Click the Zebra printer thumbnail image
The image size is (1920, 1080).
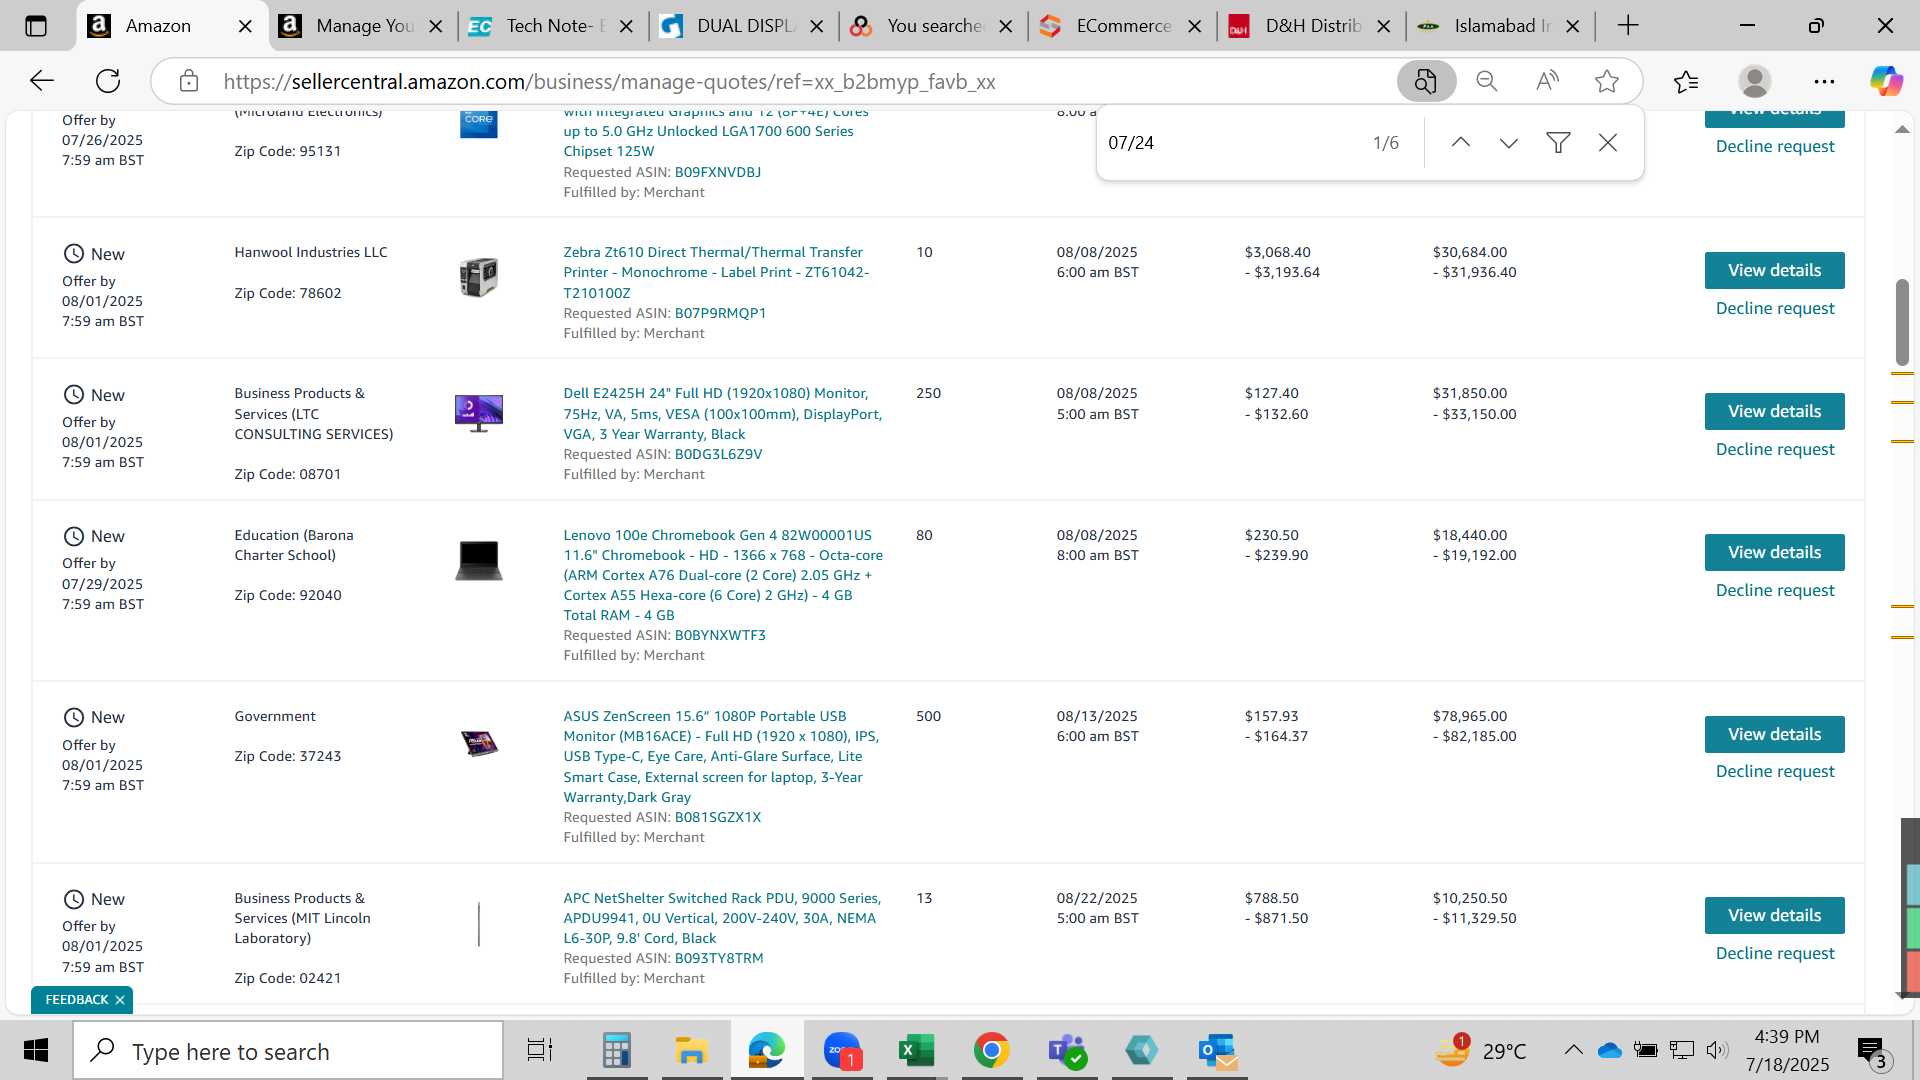(478, 277)
